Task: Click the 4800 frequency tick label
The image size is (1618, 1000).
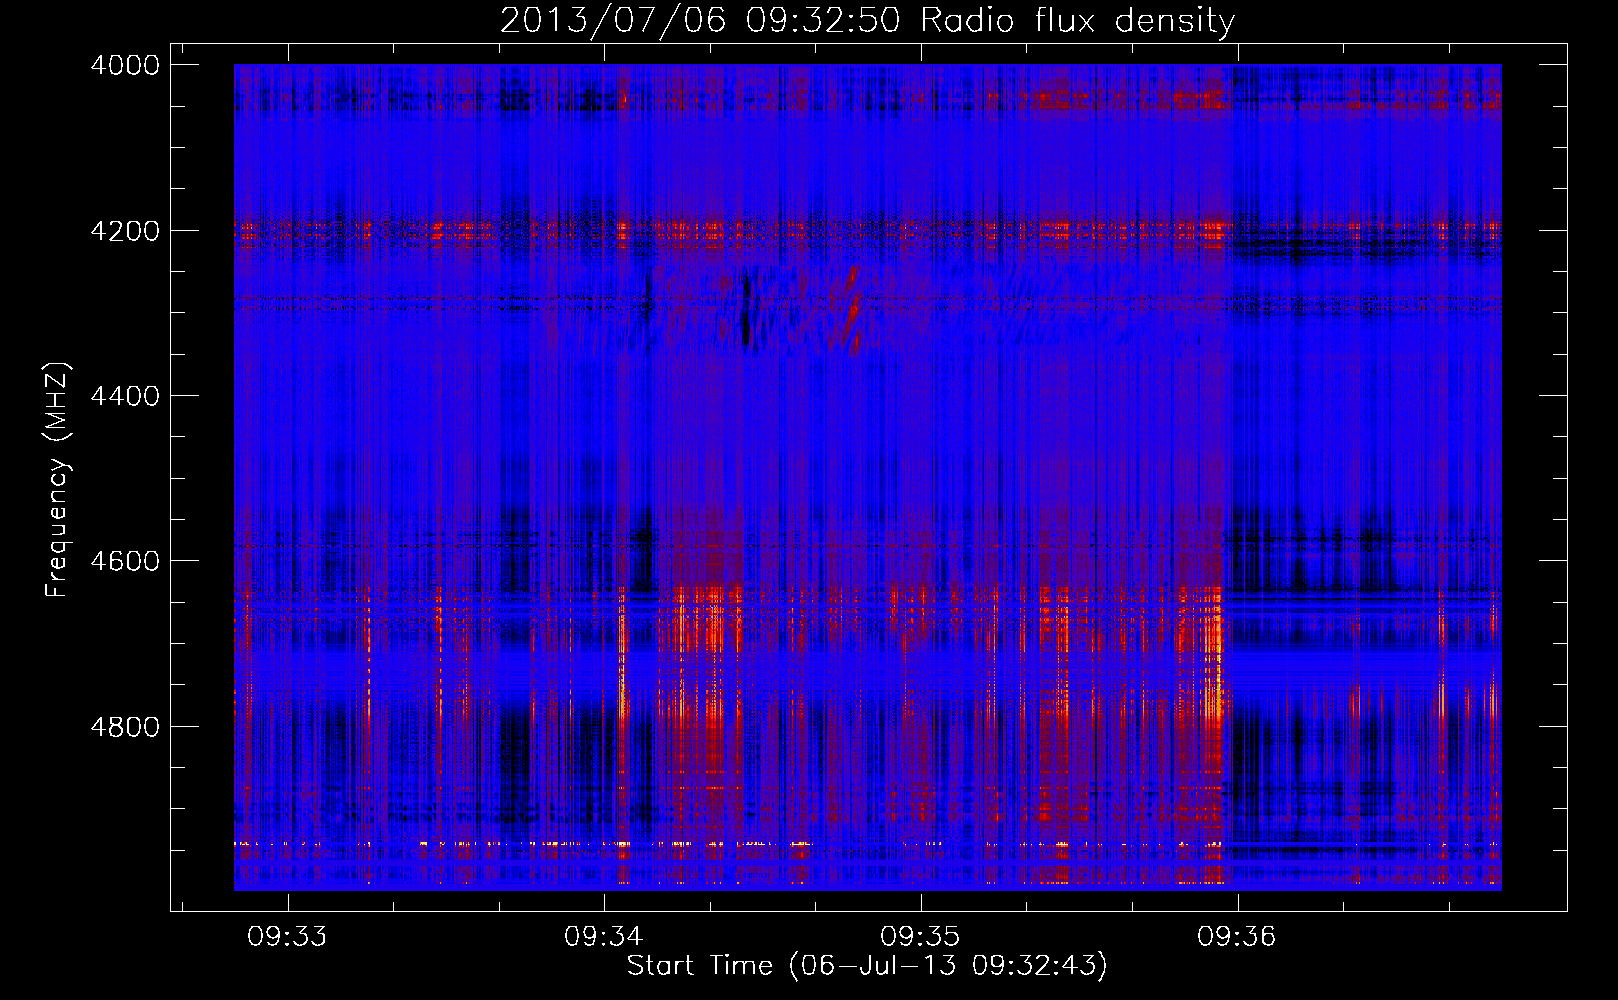Action: pyautogui.click(x=125, y=727)
